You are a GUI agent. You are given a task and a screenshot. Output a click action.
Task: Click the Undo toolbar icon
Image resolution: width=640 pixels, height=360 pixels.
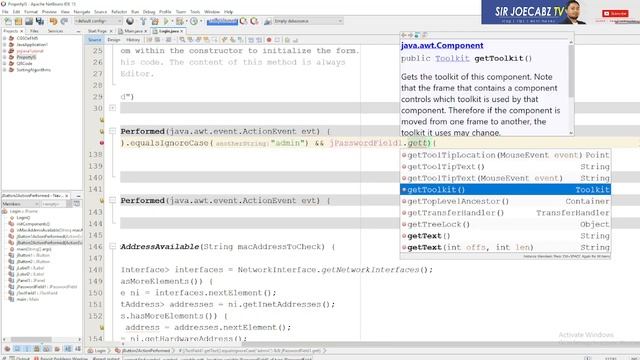pyautogui.click(x=53, y=21)
